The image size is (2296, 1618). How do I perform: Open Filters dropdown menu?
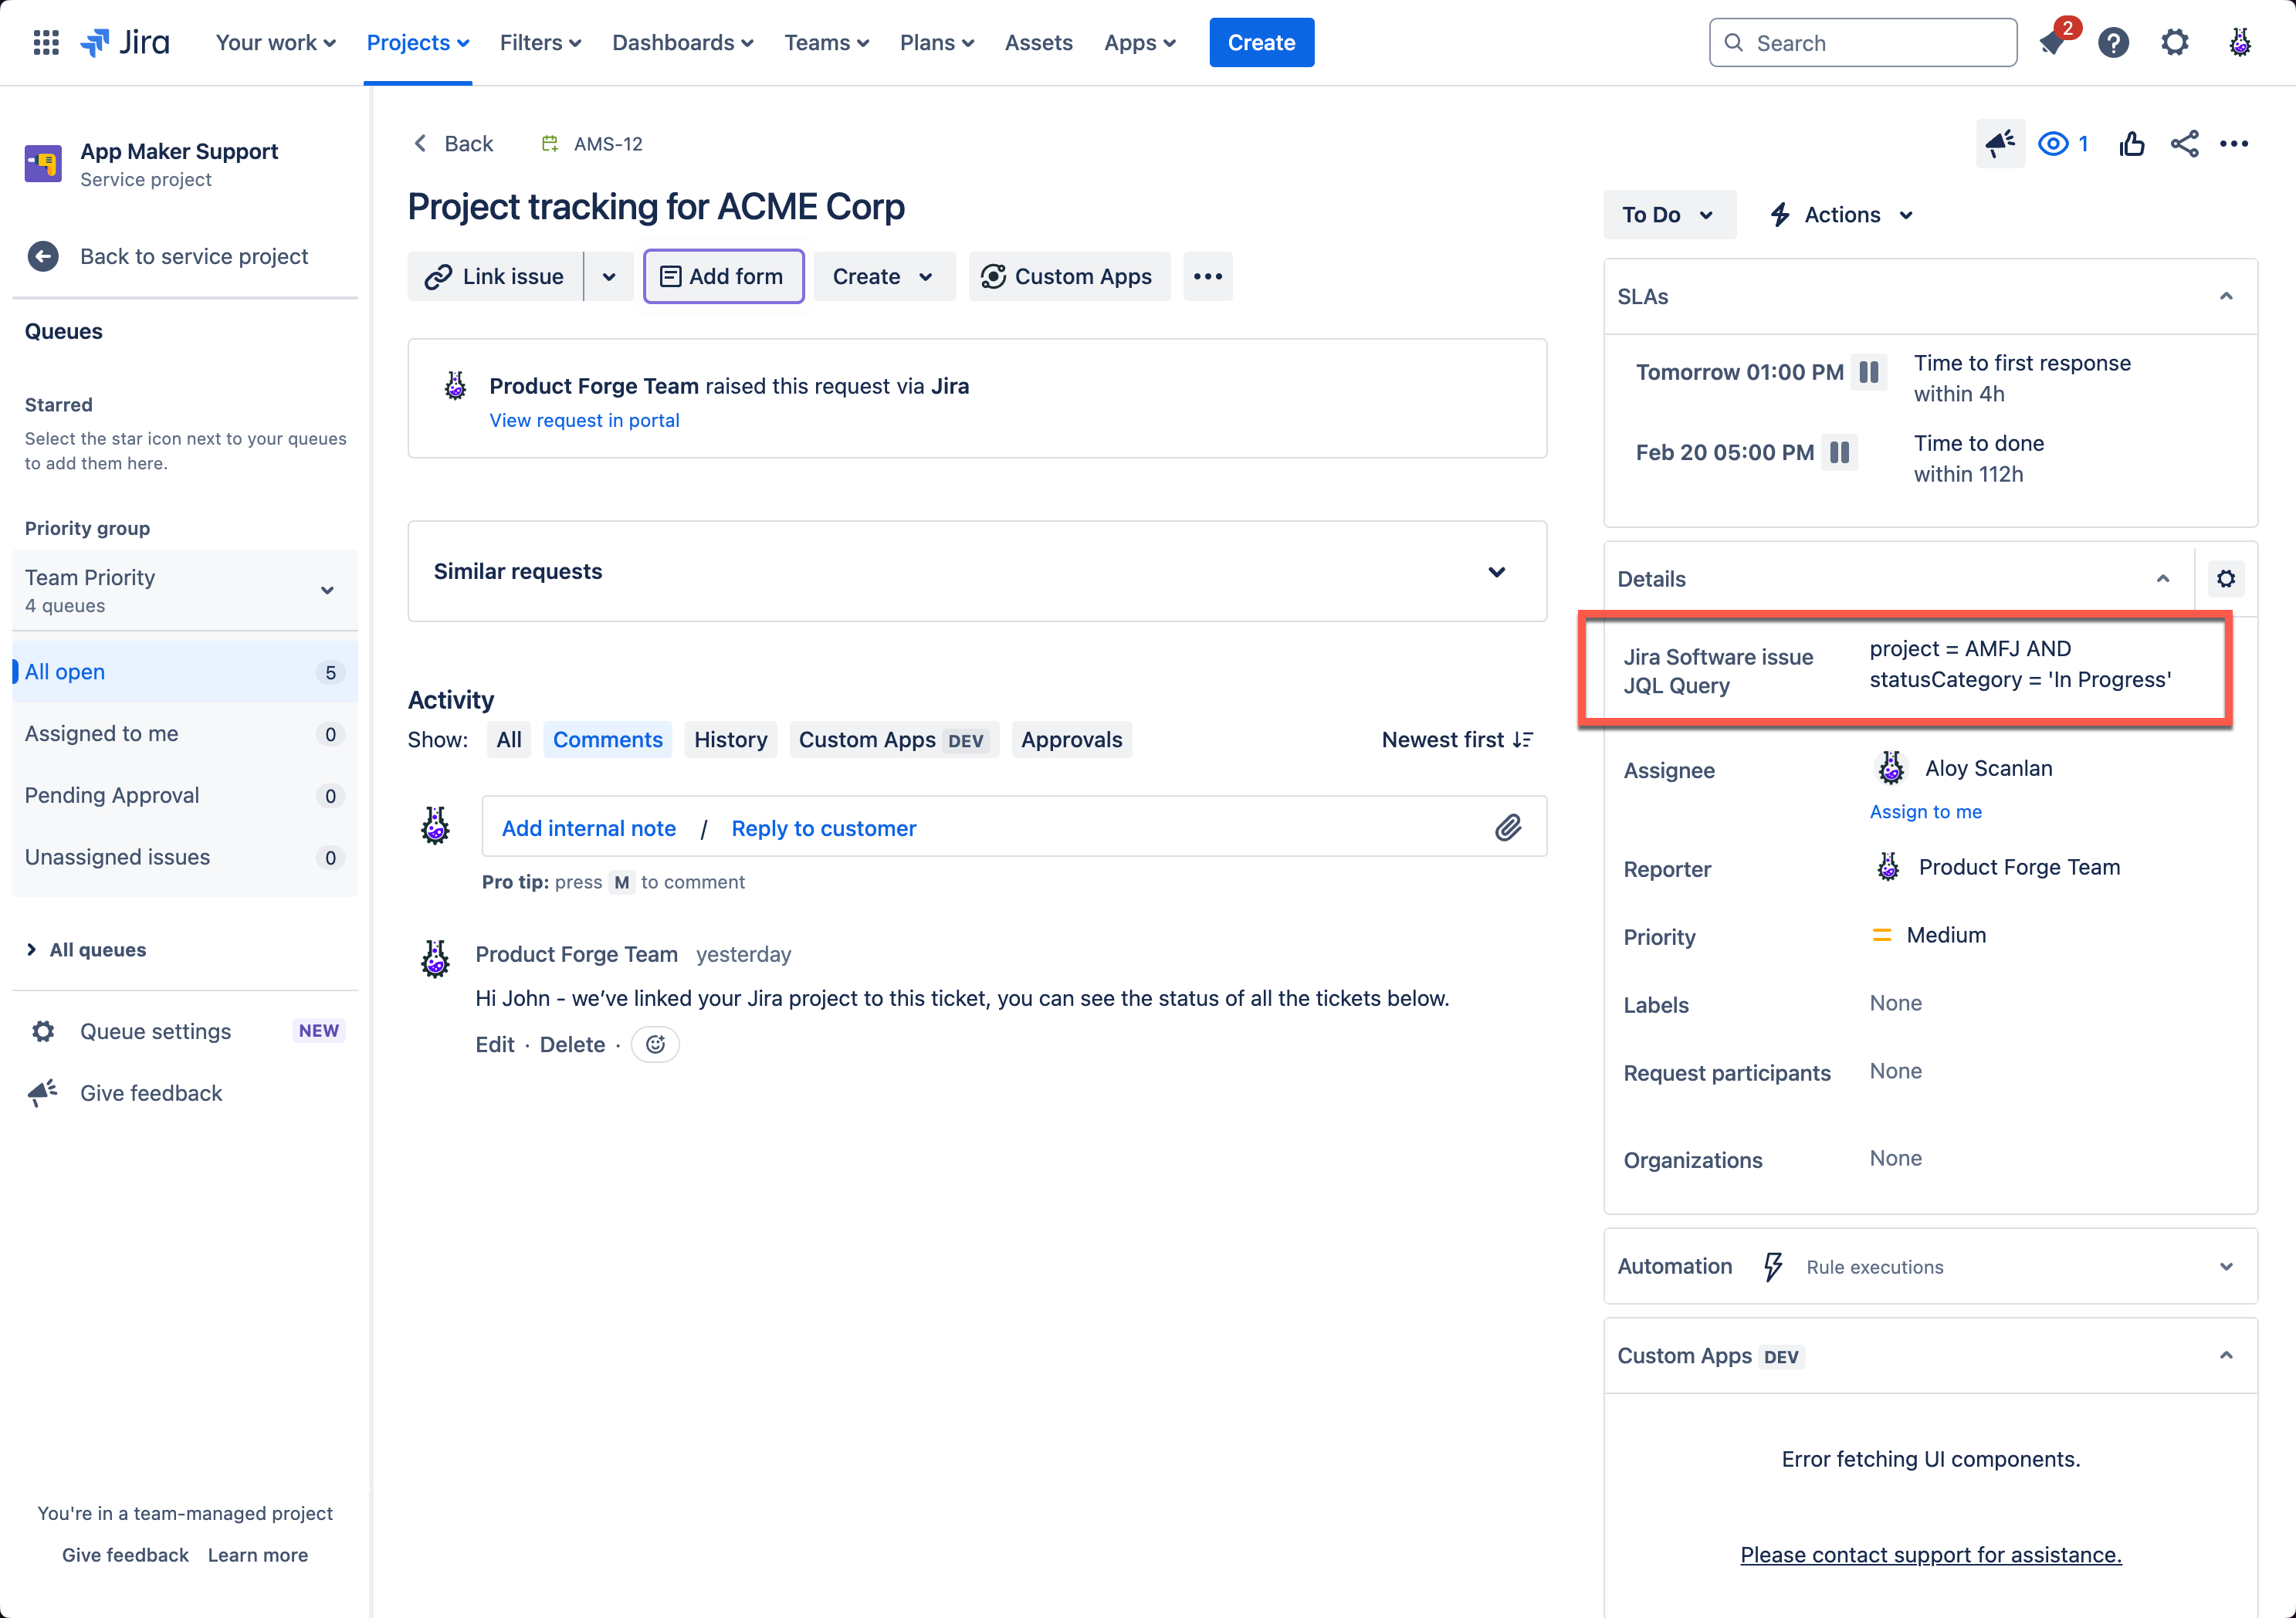540,43
